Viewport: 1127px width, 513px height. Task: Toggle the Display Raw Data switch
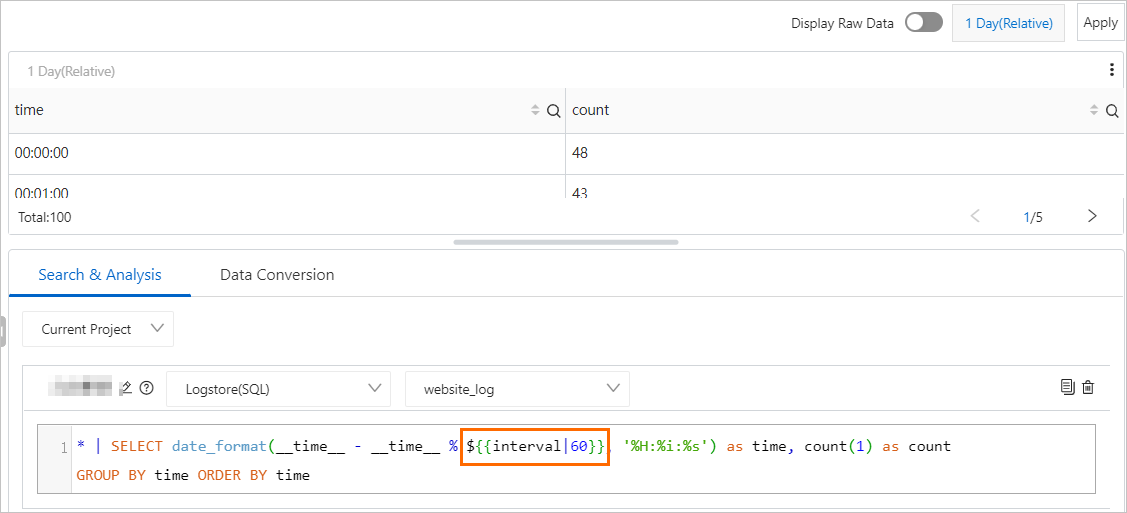click(924, 23)
